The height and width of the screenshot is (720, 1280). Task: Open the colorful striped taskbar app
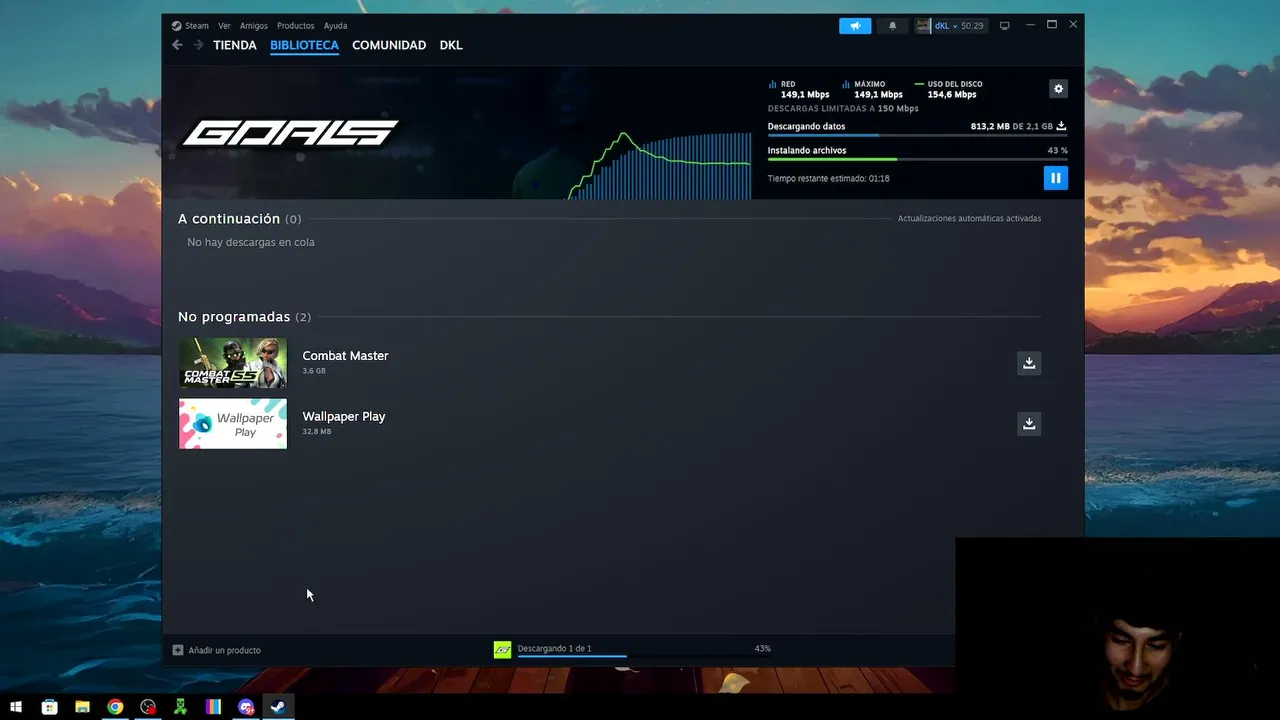(213, 707)
